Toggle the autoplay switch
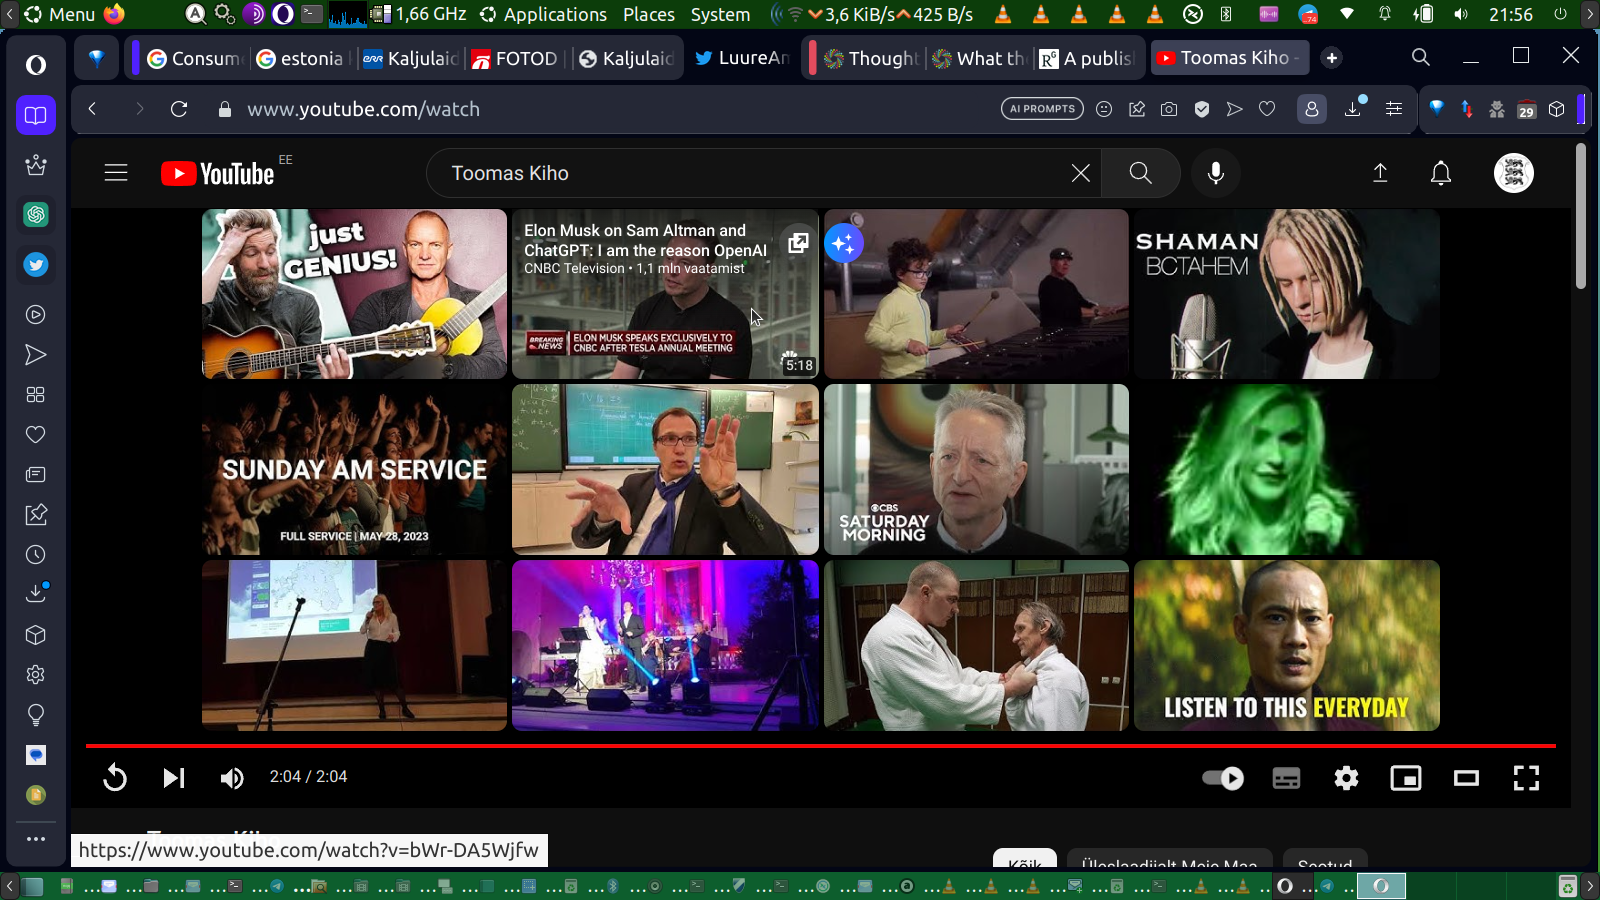 pyautogui.click(x=1222, y=778)
